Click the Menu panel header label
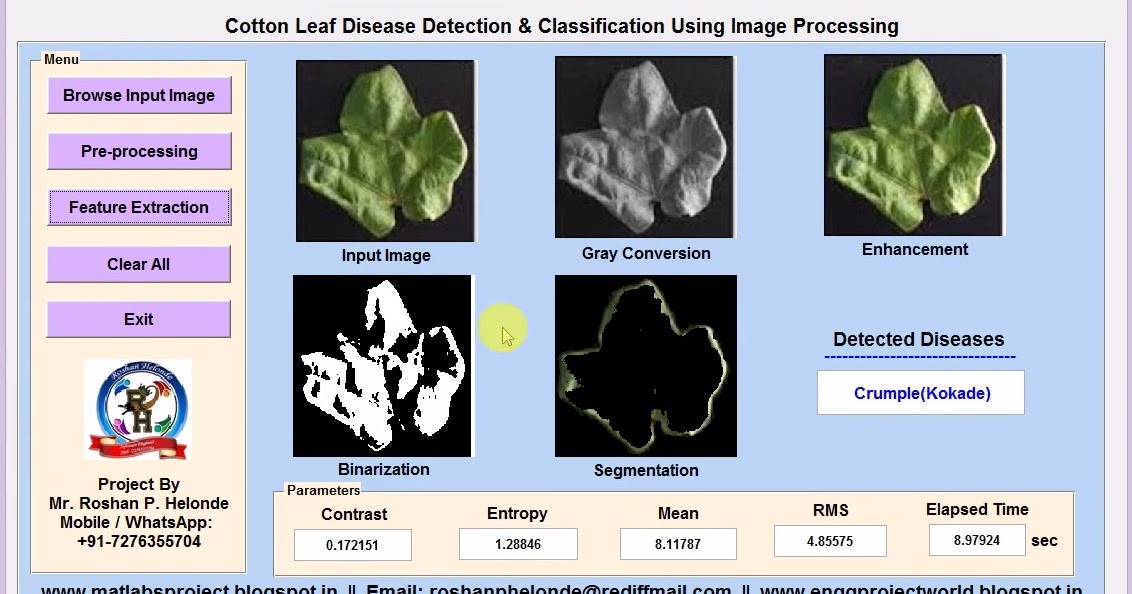This screenshot has height=594, width=1132. coord(60,60)
